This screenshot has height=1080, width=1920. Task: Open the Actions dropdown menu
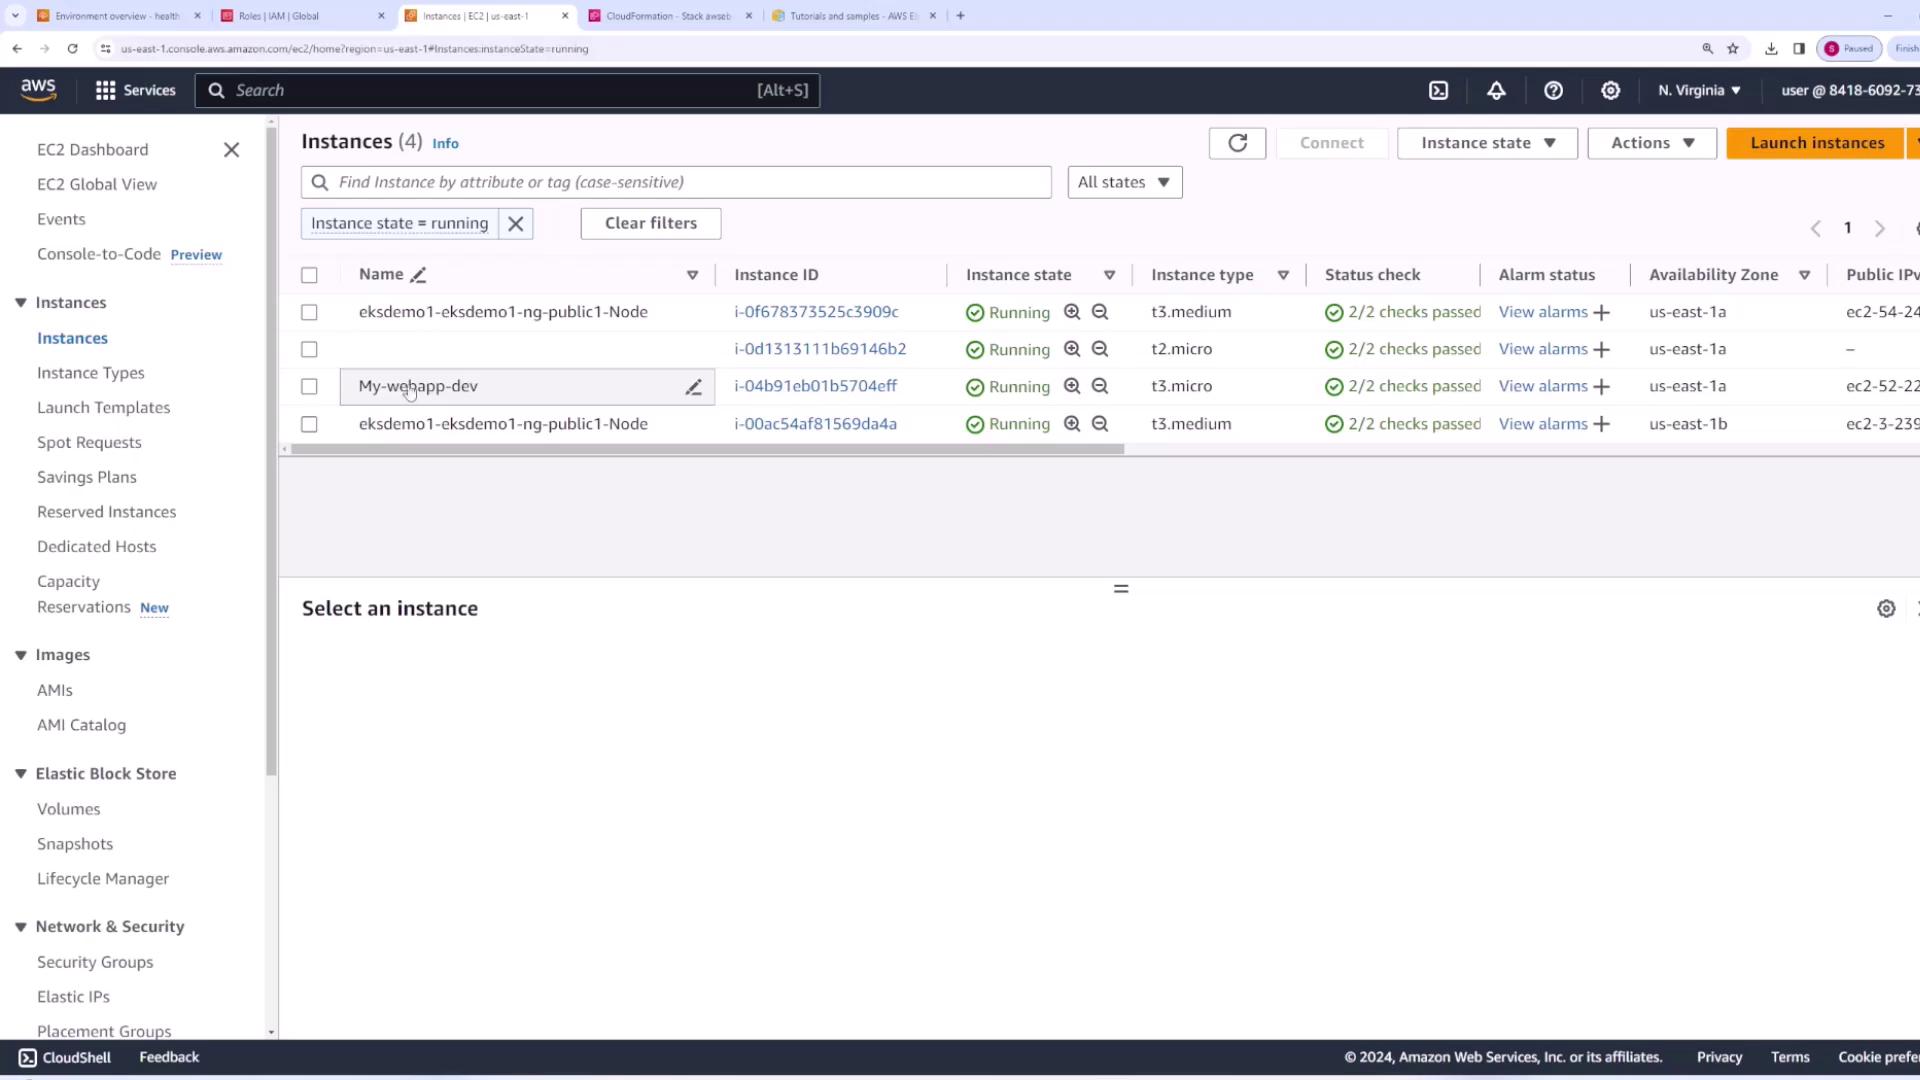(x=1652, y=143)
